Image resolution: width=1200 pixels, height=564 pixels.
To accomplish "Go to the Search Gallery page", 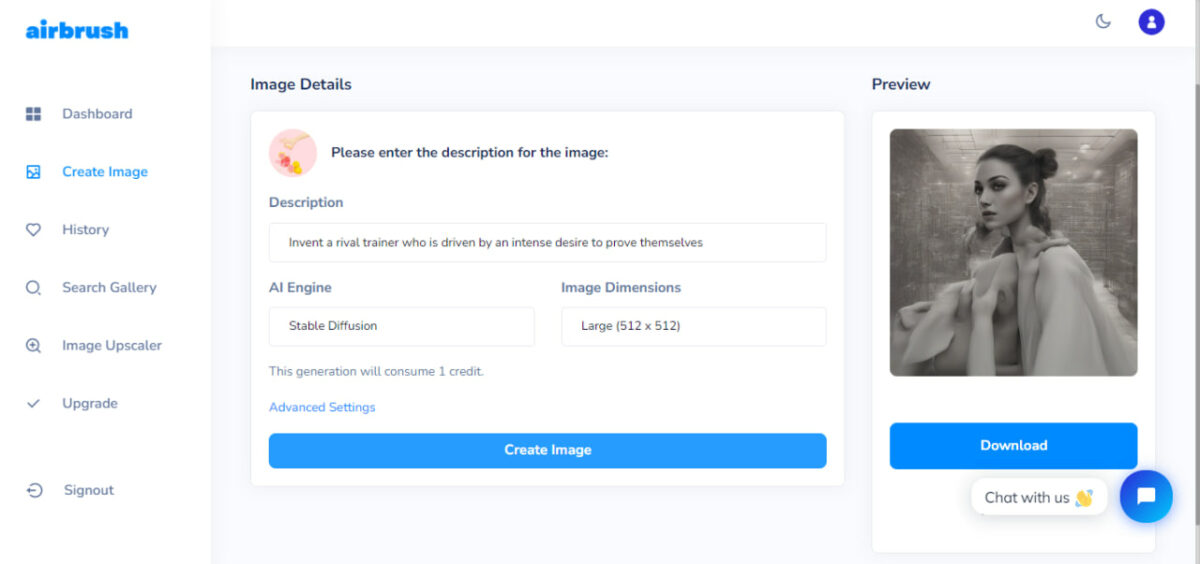I will 109,288.
